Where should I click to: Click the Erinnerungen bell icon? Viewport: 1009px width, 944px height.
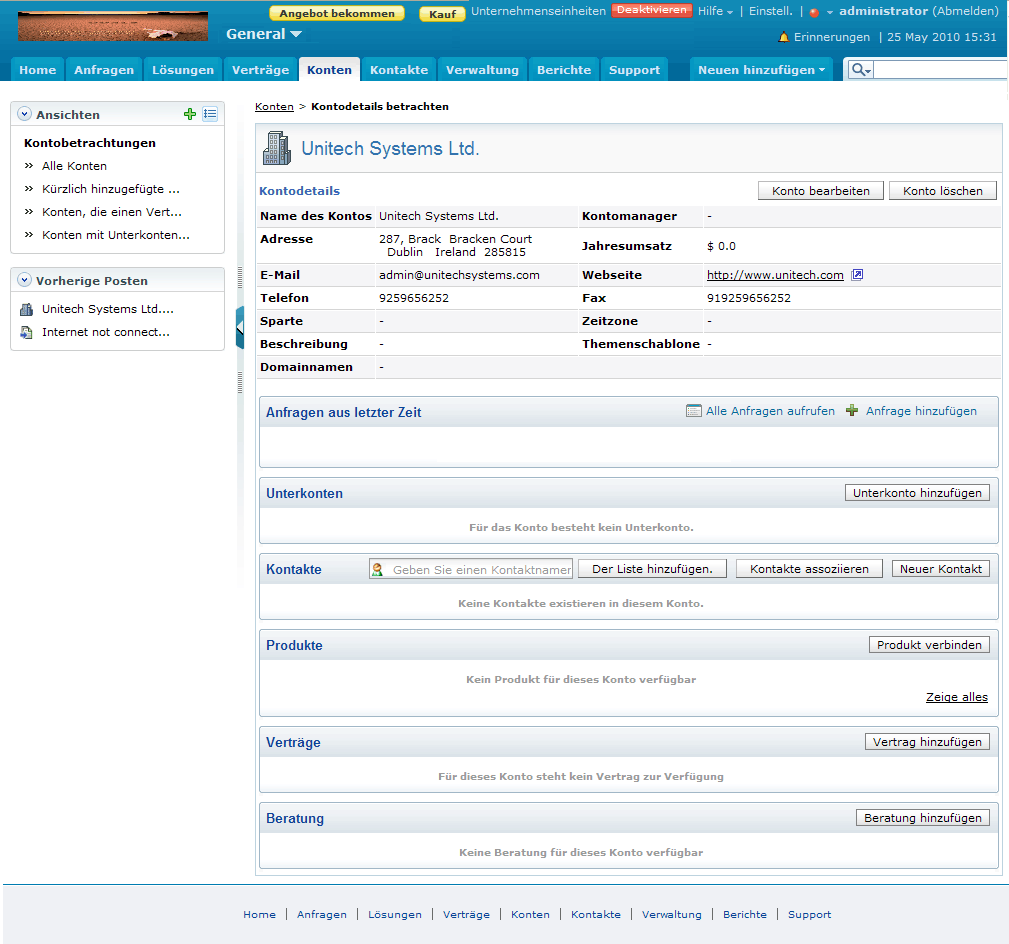(x=783, y=37)
